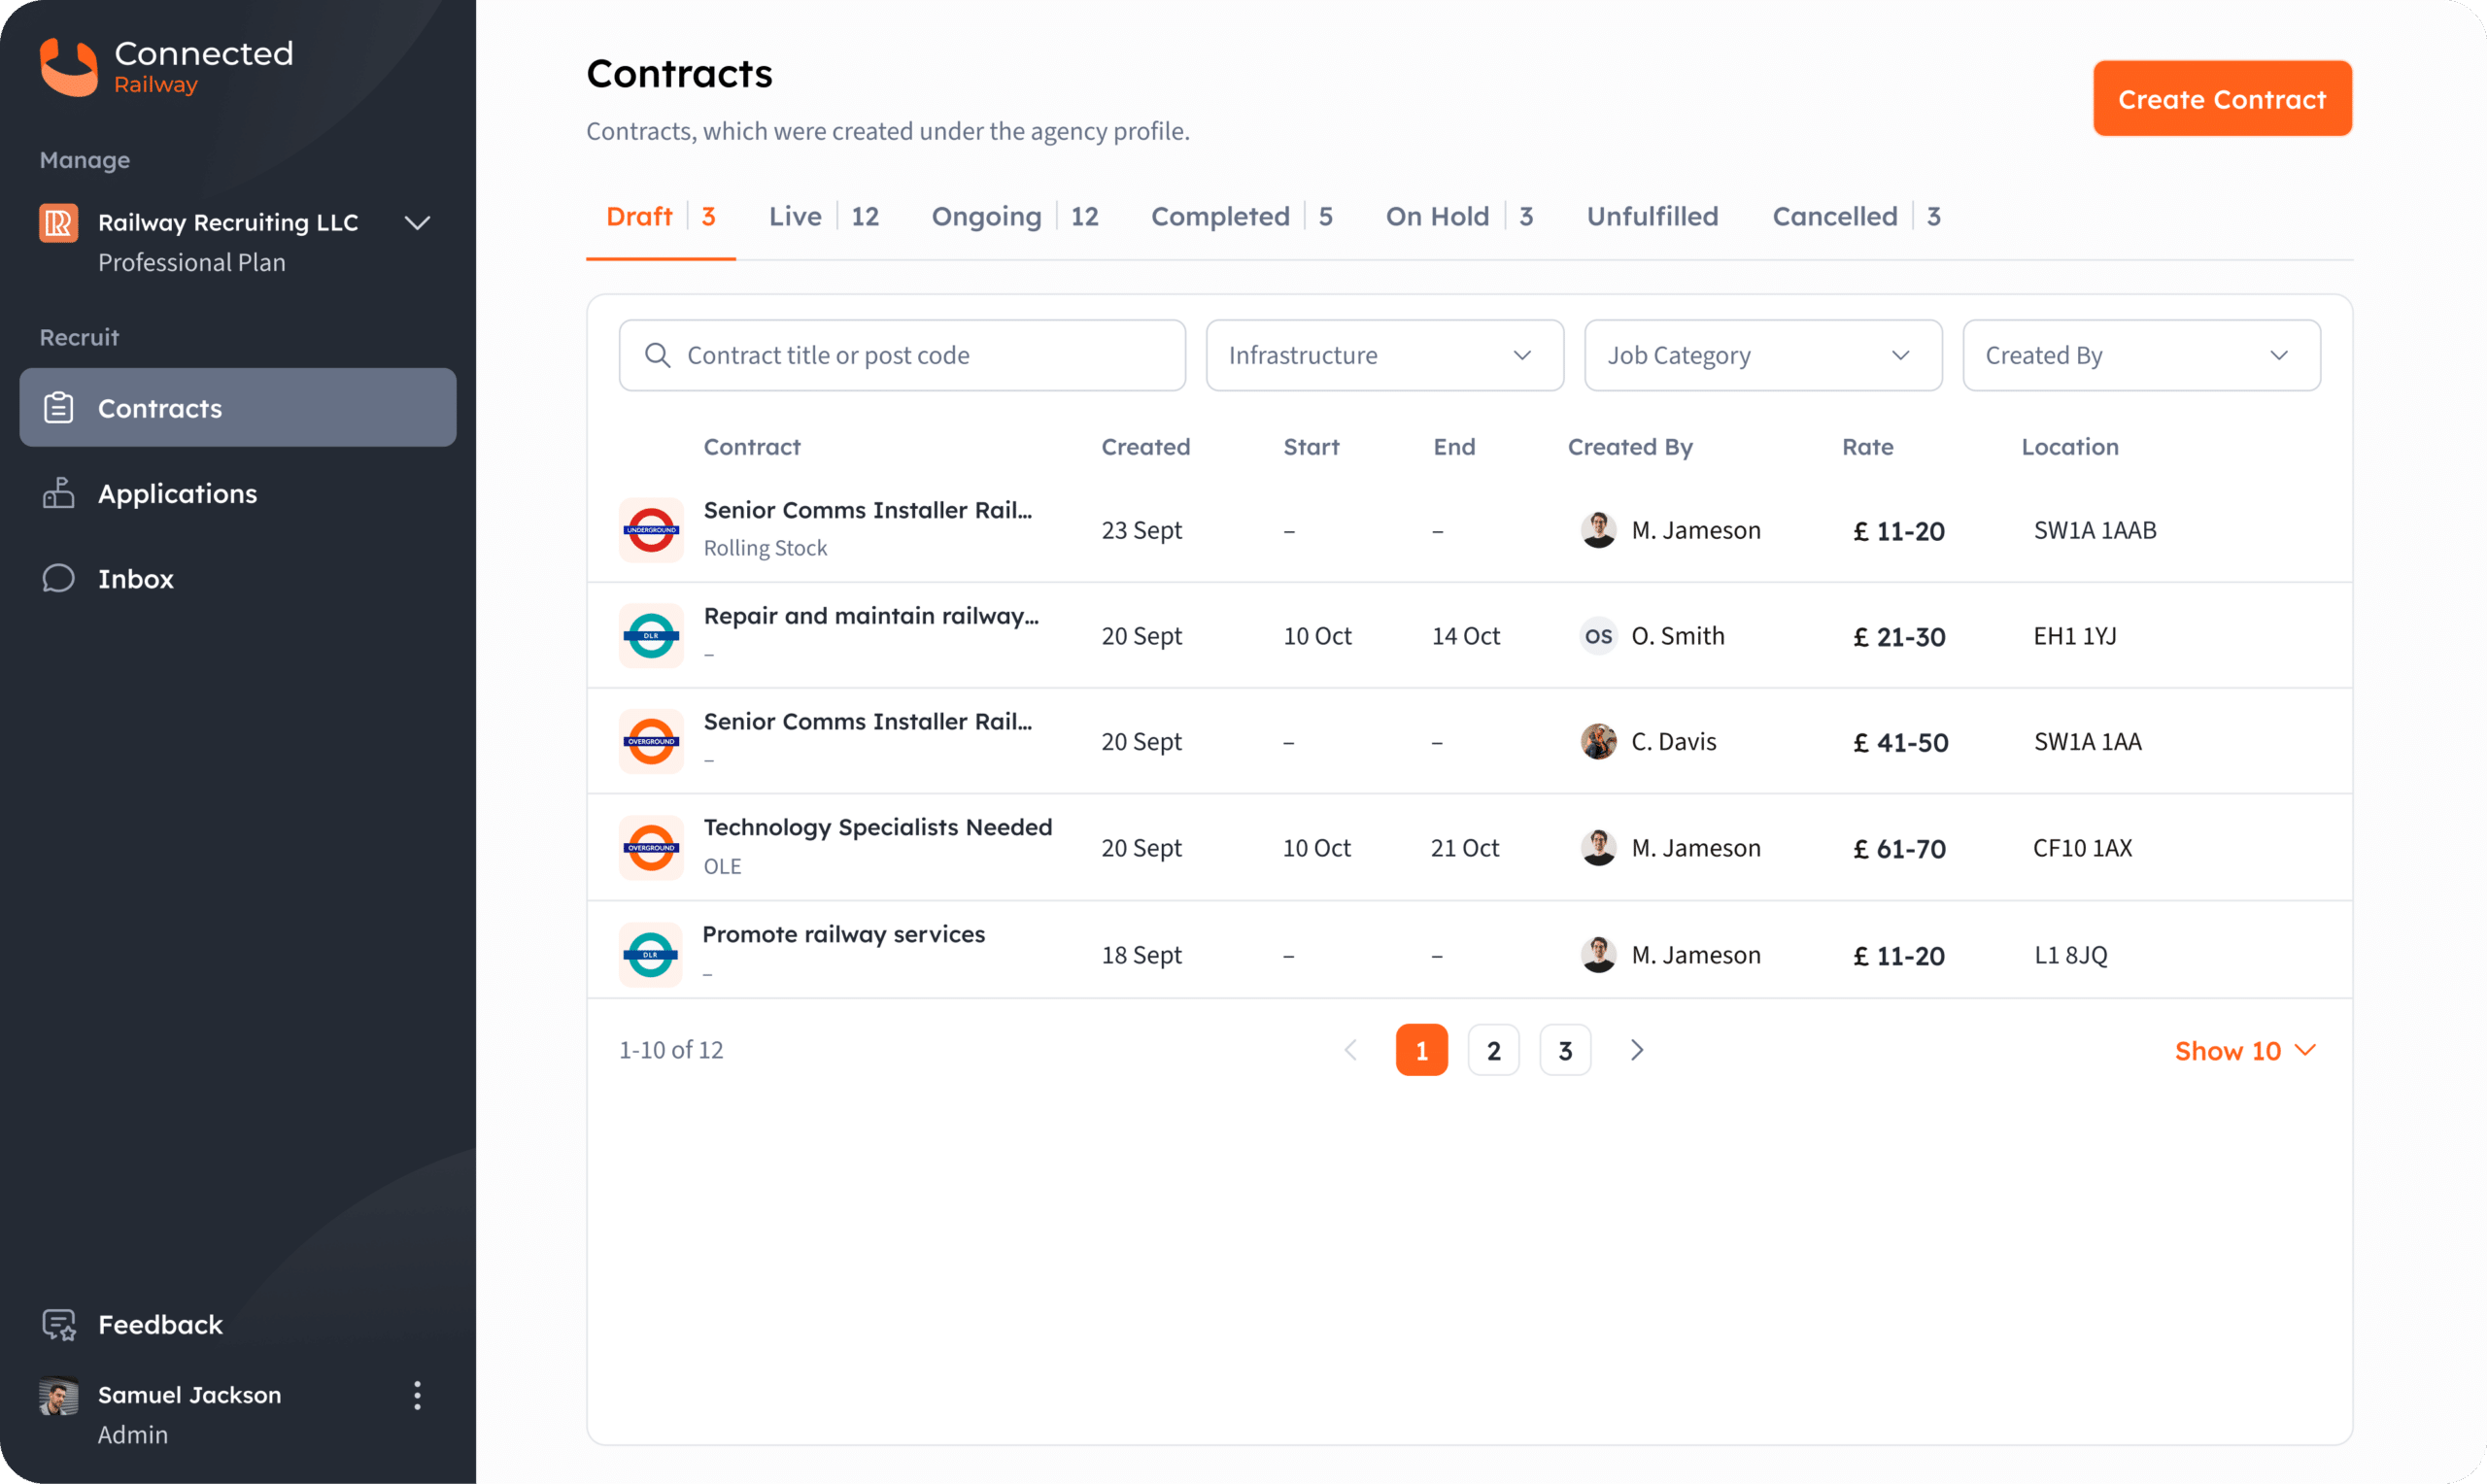The image size is (2487, 1484).
Task: Click the Create Contract button
Action: 2222,99
